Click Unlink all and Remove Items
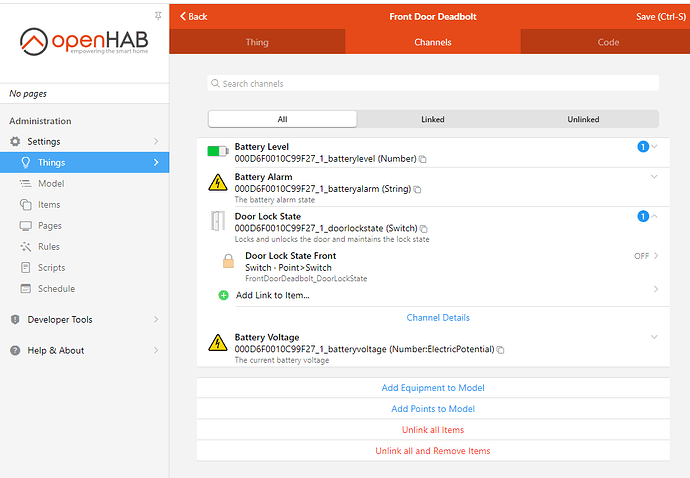 point(432,451)
